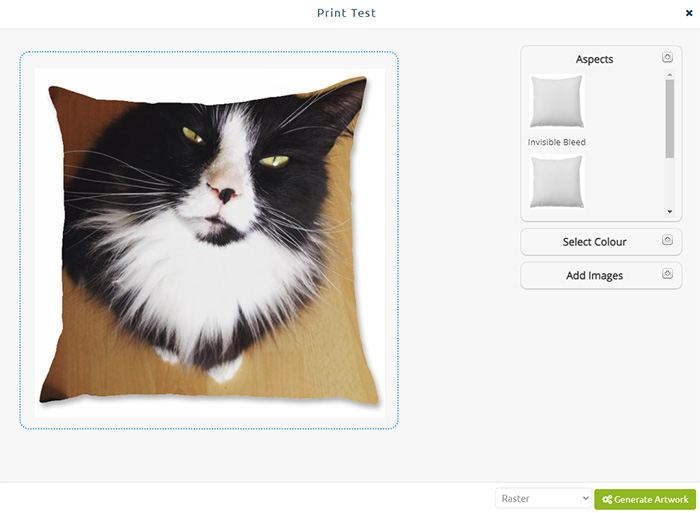This screenshot has height=513, width=700.
Task: Open the Raster output type dropdown
Action: tap(543, 498)
